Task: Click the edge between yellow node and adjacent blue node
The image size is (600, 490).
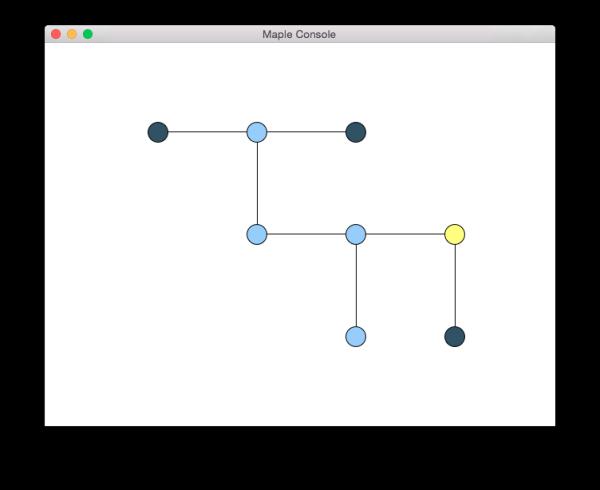Action: tap(405, 234)
